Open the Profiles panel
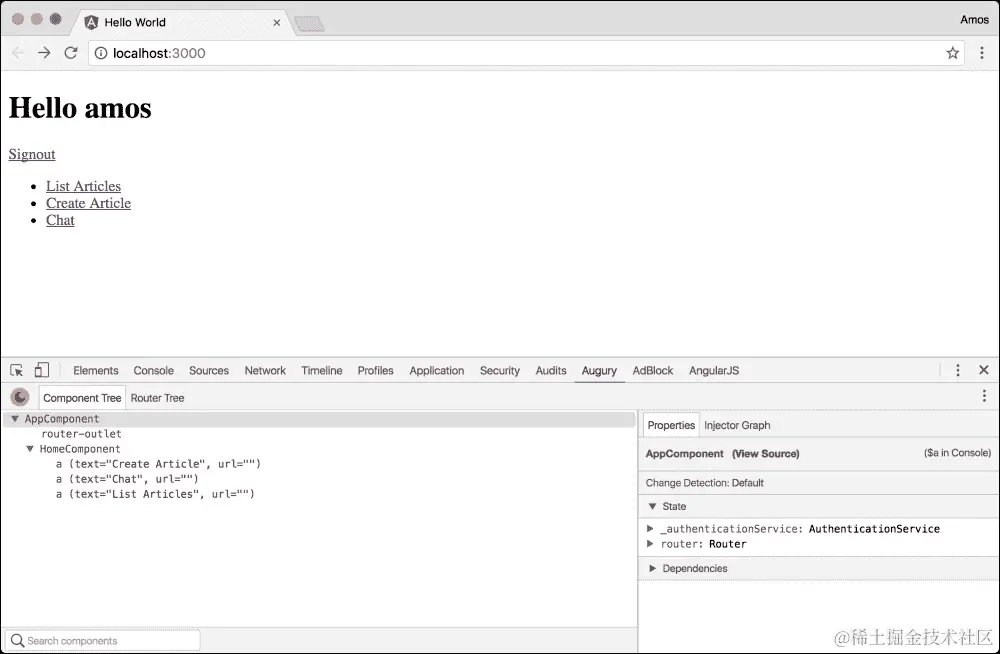 pos(376,371)
